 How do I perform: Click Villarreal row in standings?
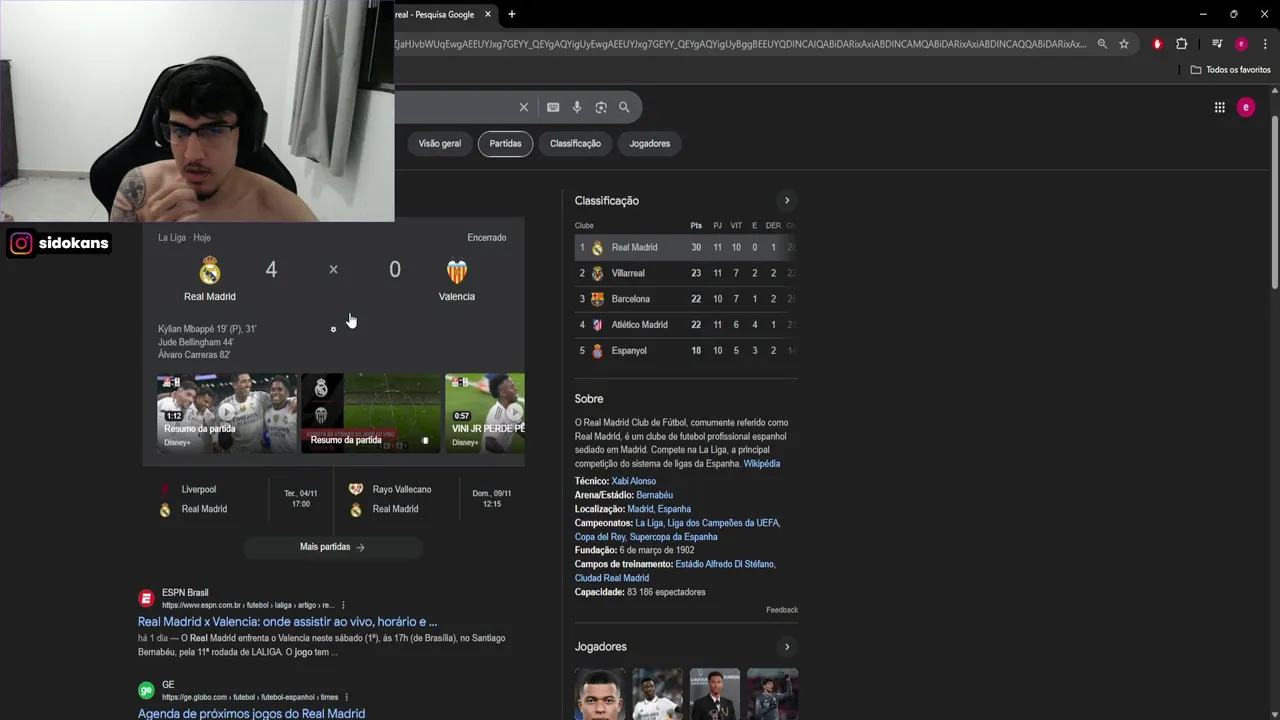coord(686,273)
